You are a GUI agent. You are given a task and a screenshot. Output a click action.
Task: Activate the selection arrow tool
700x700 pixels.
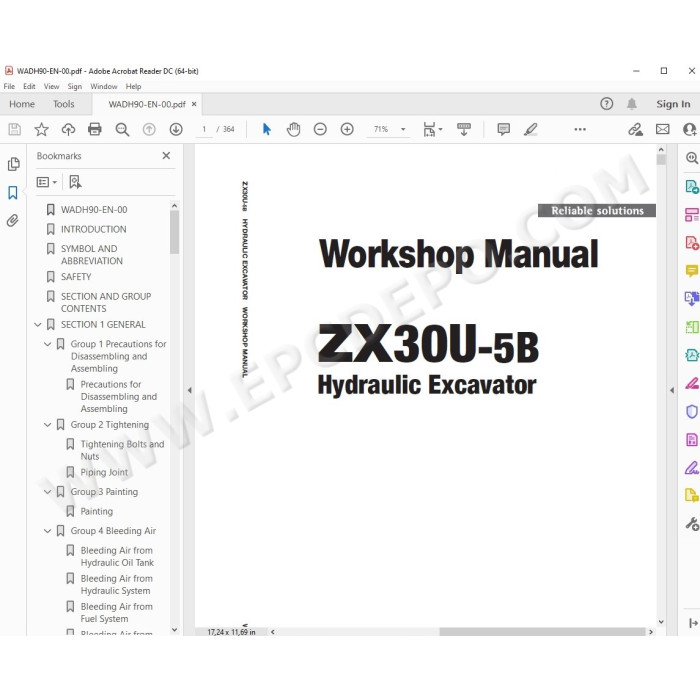pyautogui.click(x=267, y=129)
